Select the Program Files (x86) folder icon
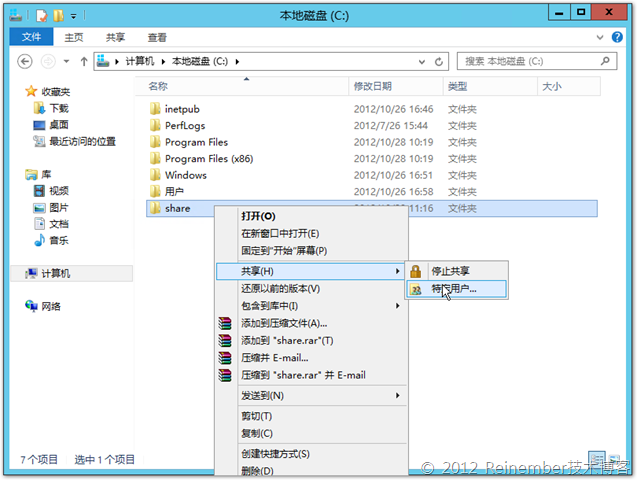The width and height of the screenshot is (637, 480). [x=155, y=158]
